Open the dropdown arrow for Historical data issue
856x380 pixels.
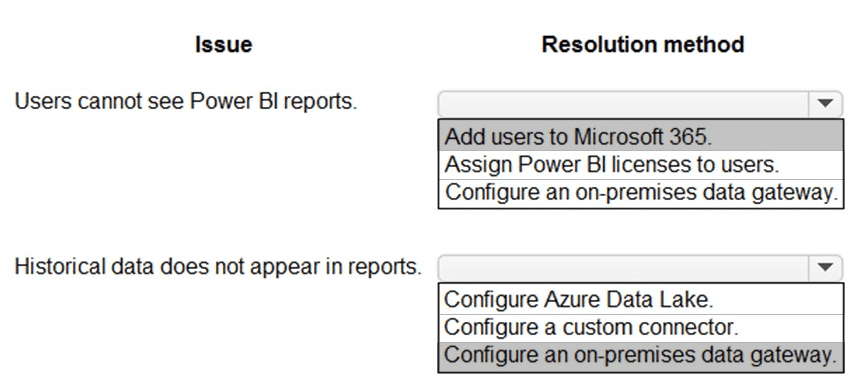pyautogui.click(x=825, y=267)
